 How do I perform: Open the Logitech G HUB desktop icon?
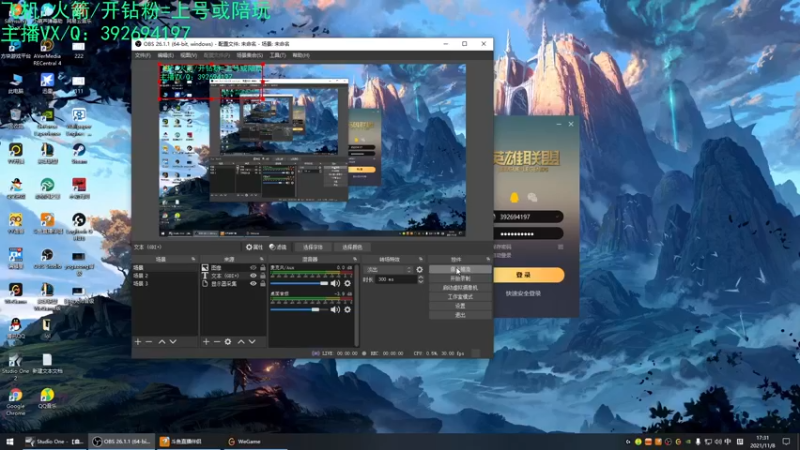pyautogui.click(x=79, y=227)
